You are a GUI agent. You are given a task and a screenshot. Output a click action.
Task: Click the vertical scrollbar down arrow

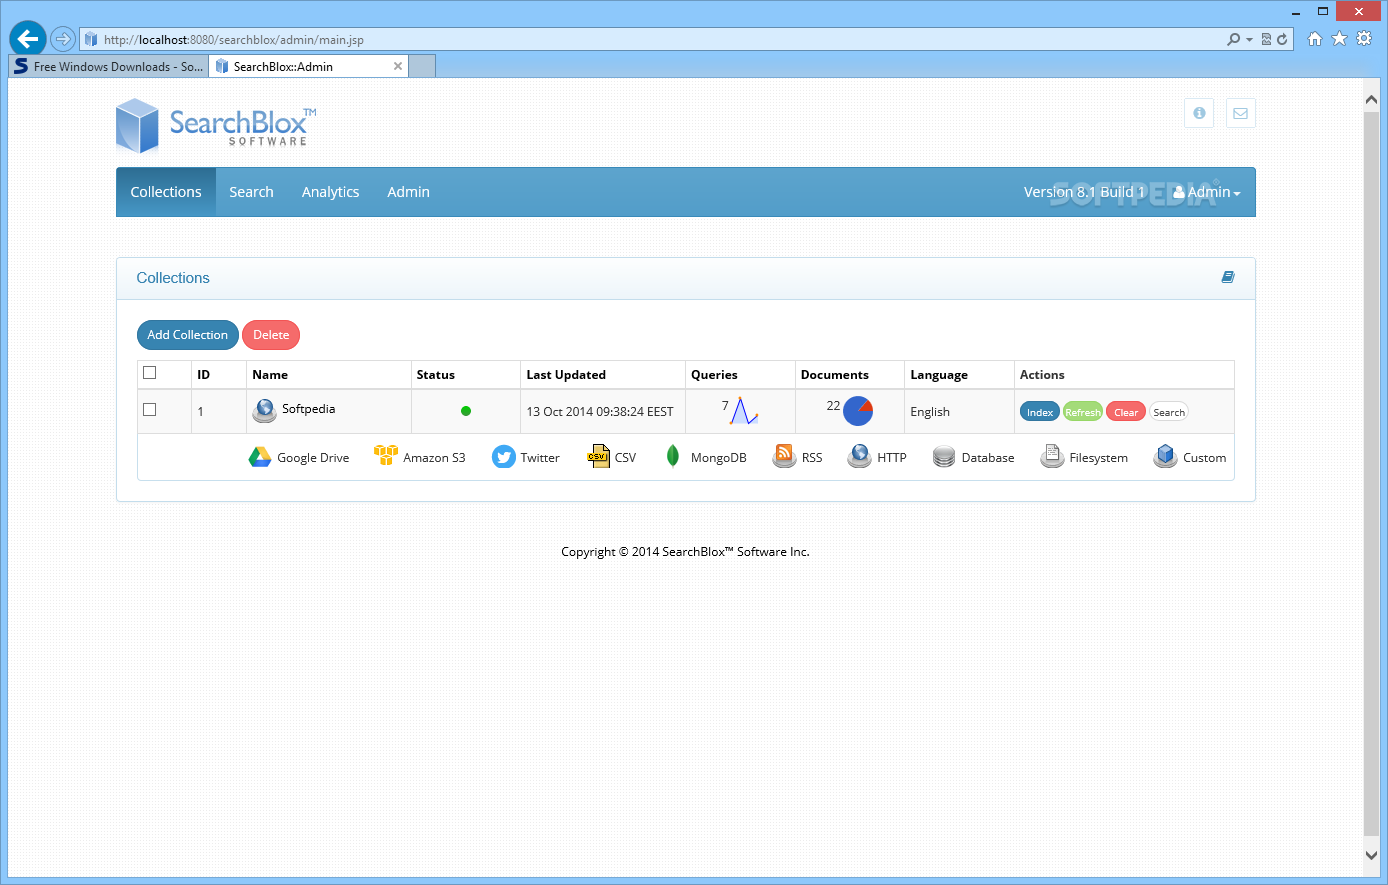click(x=1372, y=855)
